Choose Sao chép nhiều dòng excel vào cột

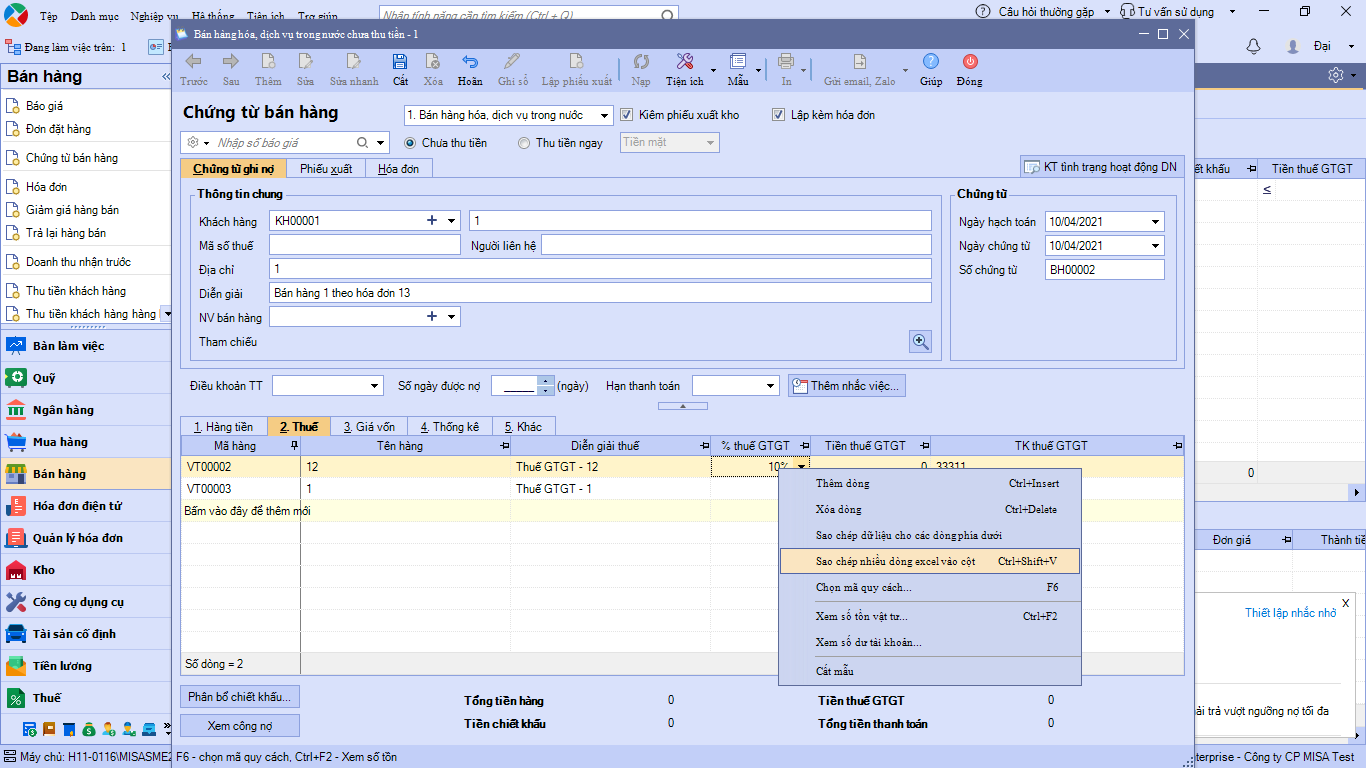tap(930, 561)
